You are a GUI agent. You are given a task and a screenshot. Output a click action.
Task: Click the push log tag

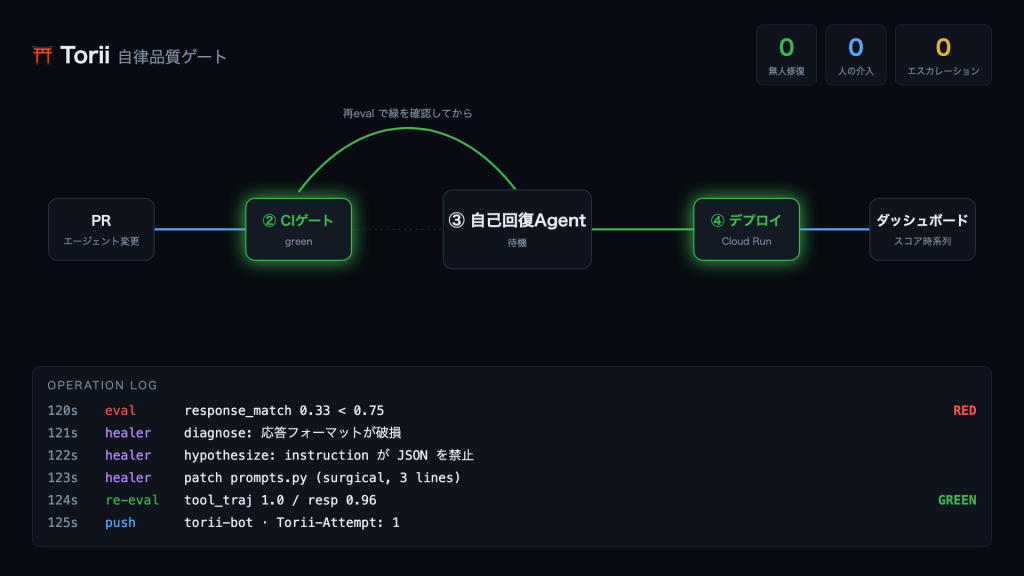[120, 522]
